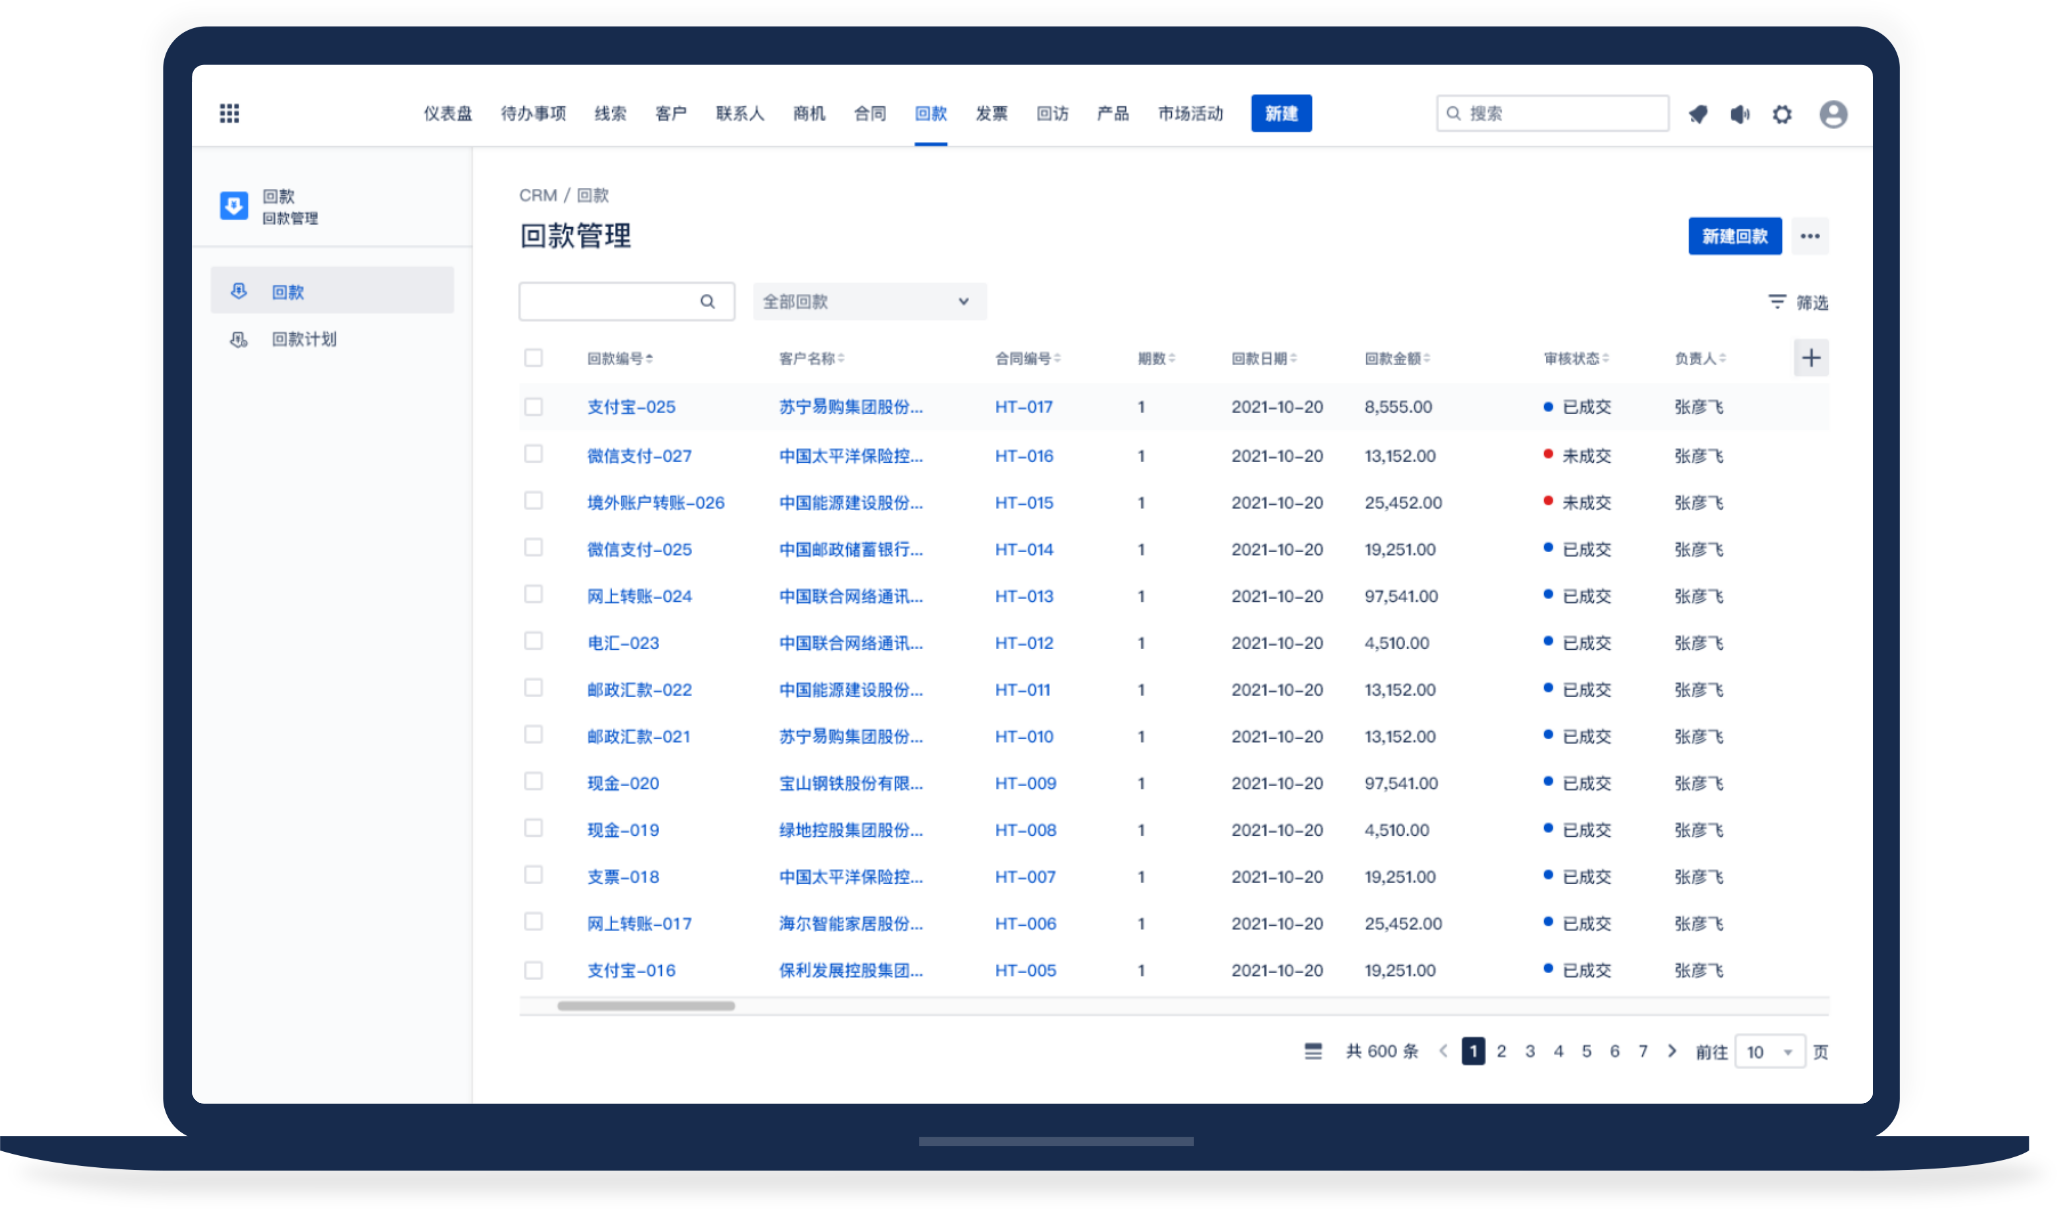
Task: Add column with plus icon
Action: [1811, 358]
